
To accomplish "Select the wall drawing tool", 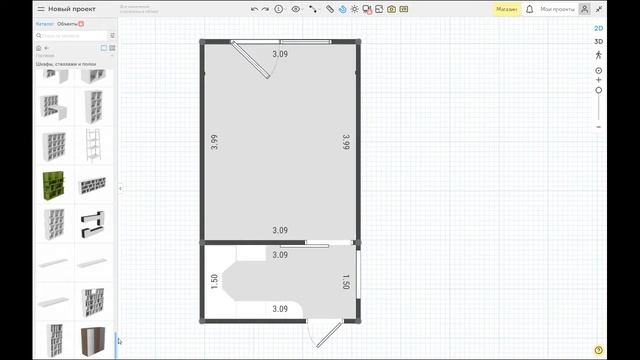I will [x=313, y=9].
